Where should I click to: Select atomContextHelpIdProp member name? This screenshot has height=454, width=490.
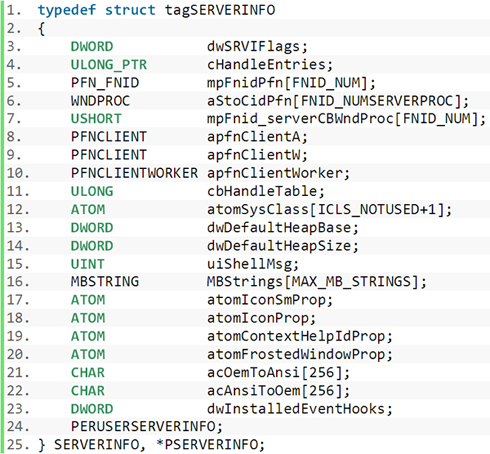tap(296, 336)
